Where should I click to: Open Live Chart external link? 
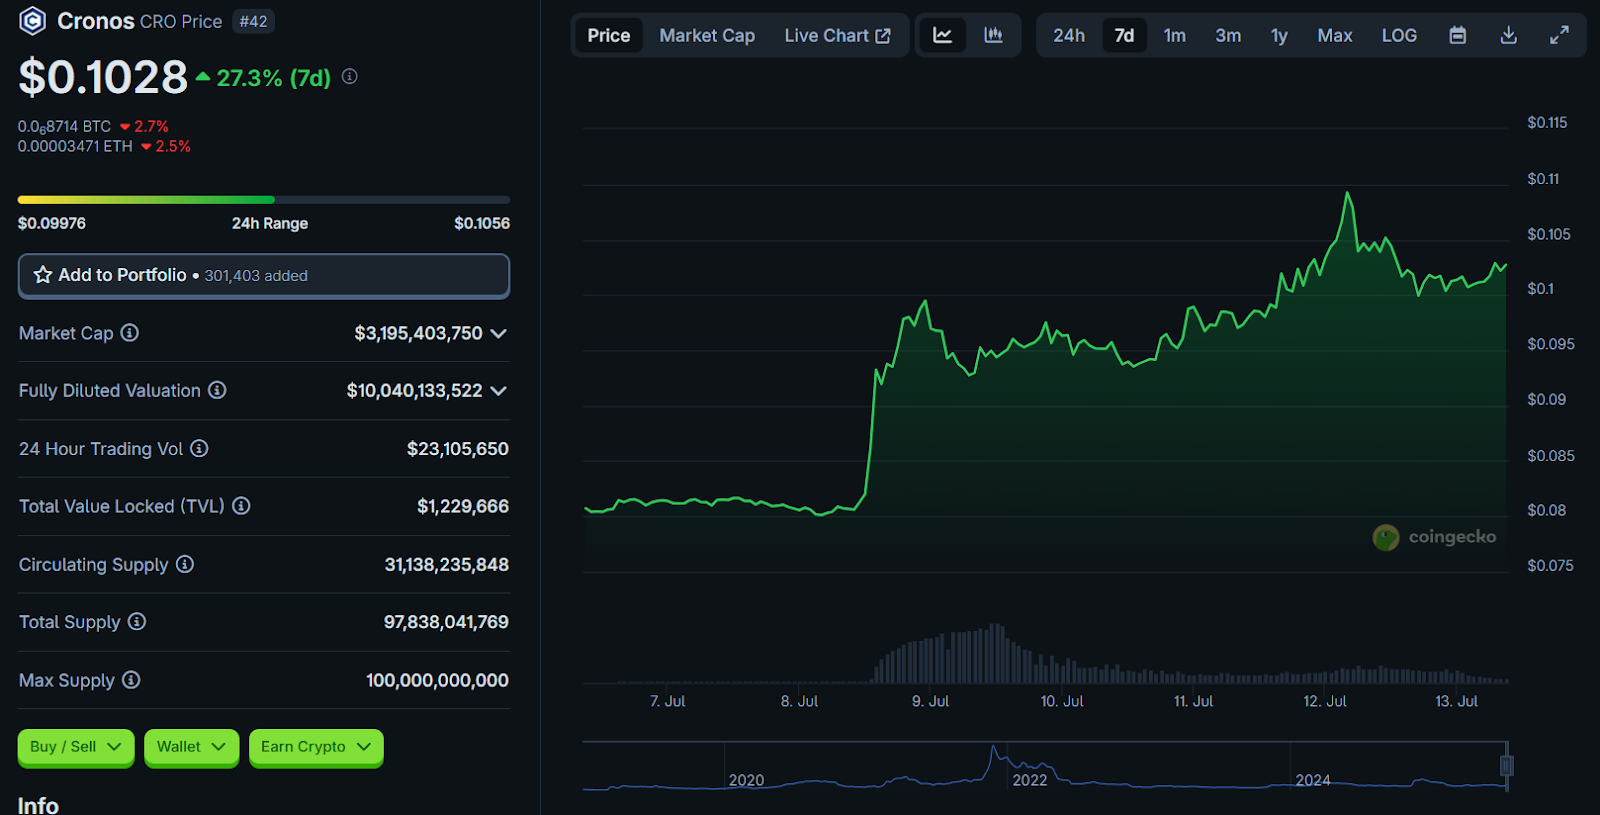[x=837, y=35]
